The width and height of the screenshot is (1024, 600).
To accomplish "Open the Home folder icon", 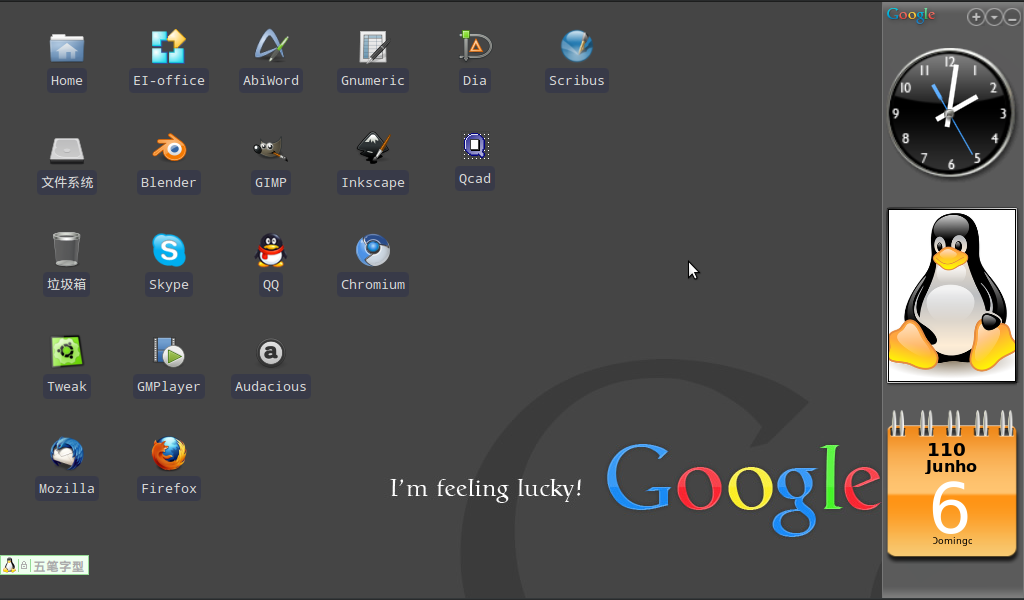I will pos(67,48).
